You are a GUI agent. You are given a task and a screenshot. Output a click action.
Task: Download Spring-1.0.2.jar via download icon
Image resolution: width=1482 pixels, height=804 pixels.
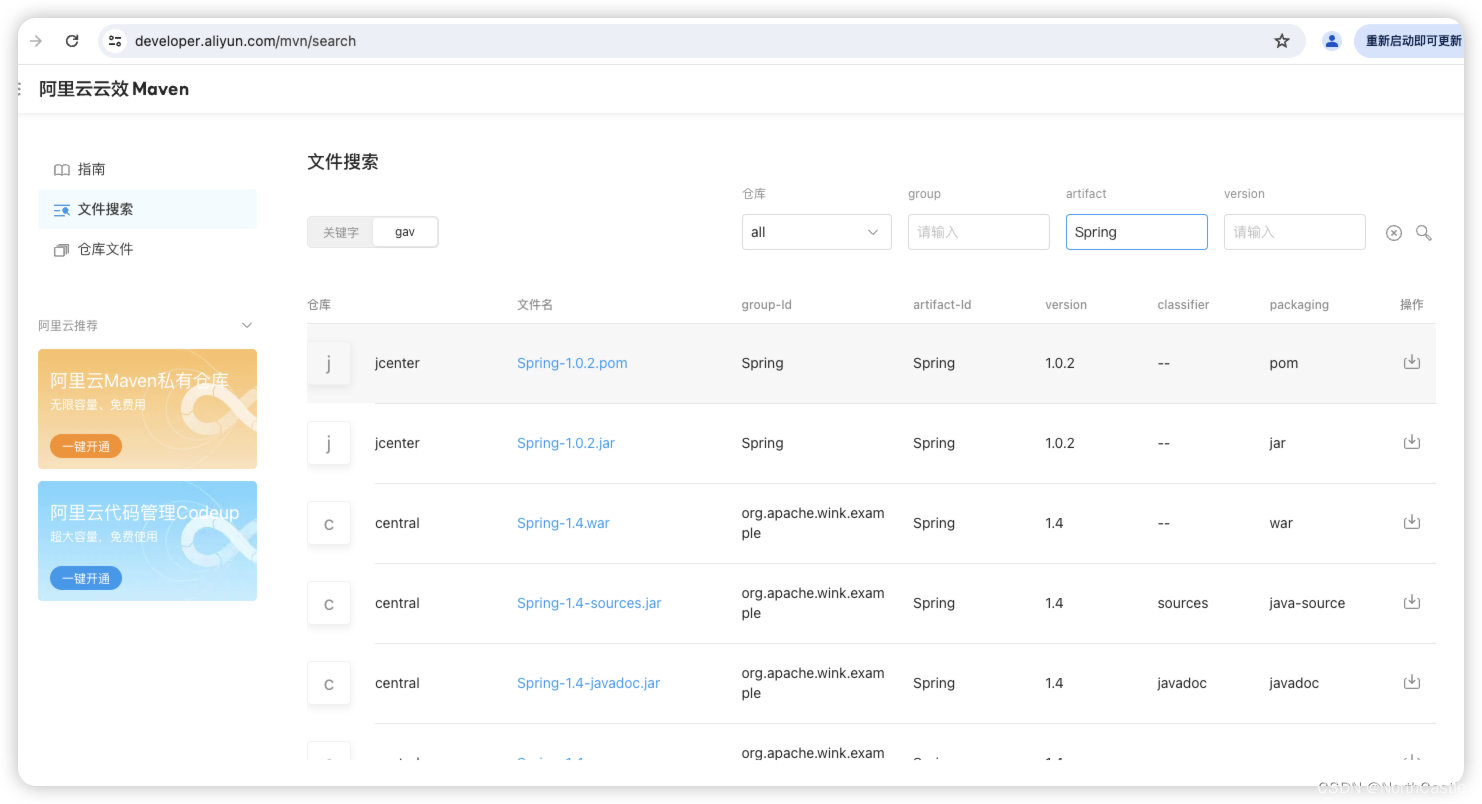1411,442
